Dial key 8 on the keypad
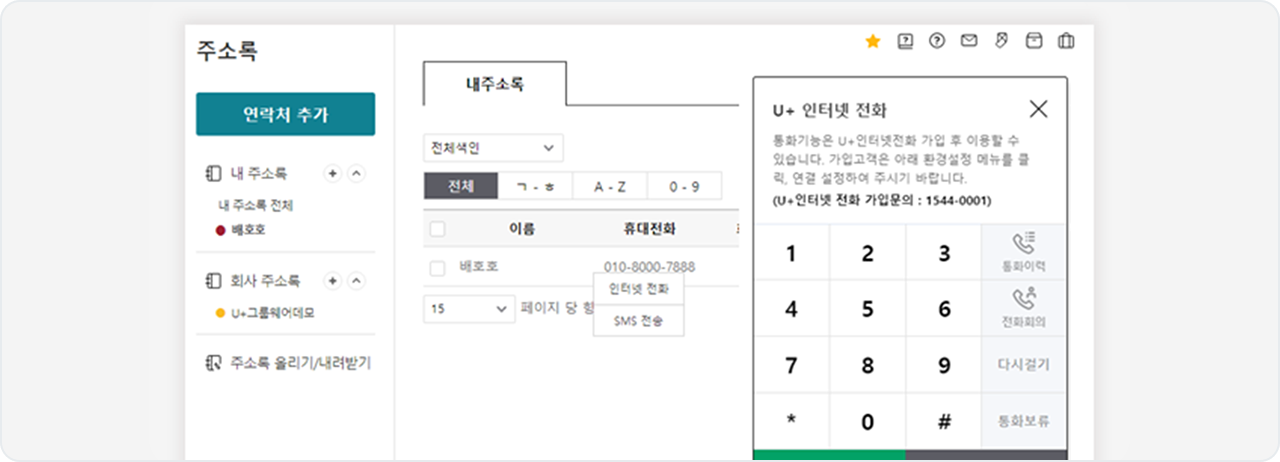Screen dimensions: 1280x462 [867, 365]
